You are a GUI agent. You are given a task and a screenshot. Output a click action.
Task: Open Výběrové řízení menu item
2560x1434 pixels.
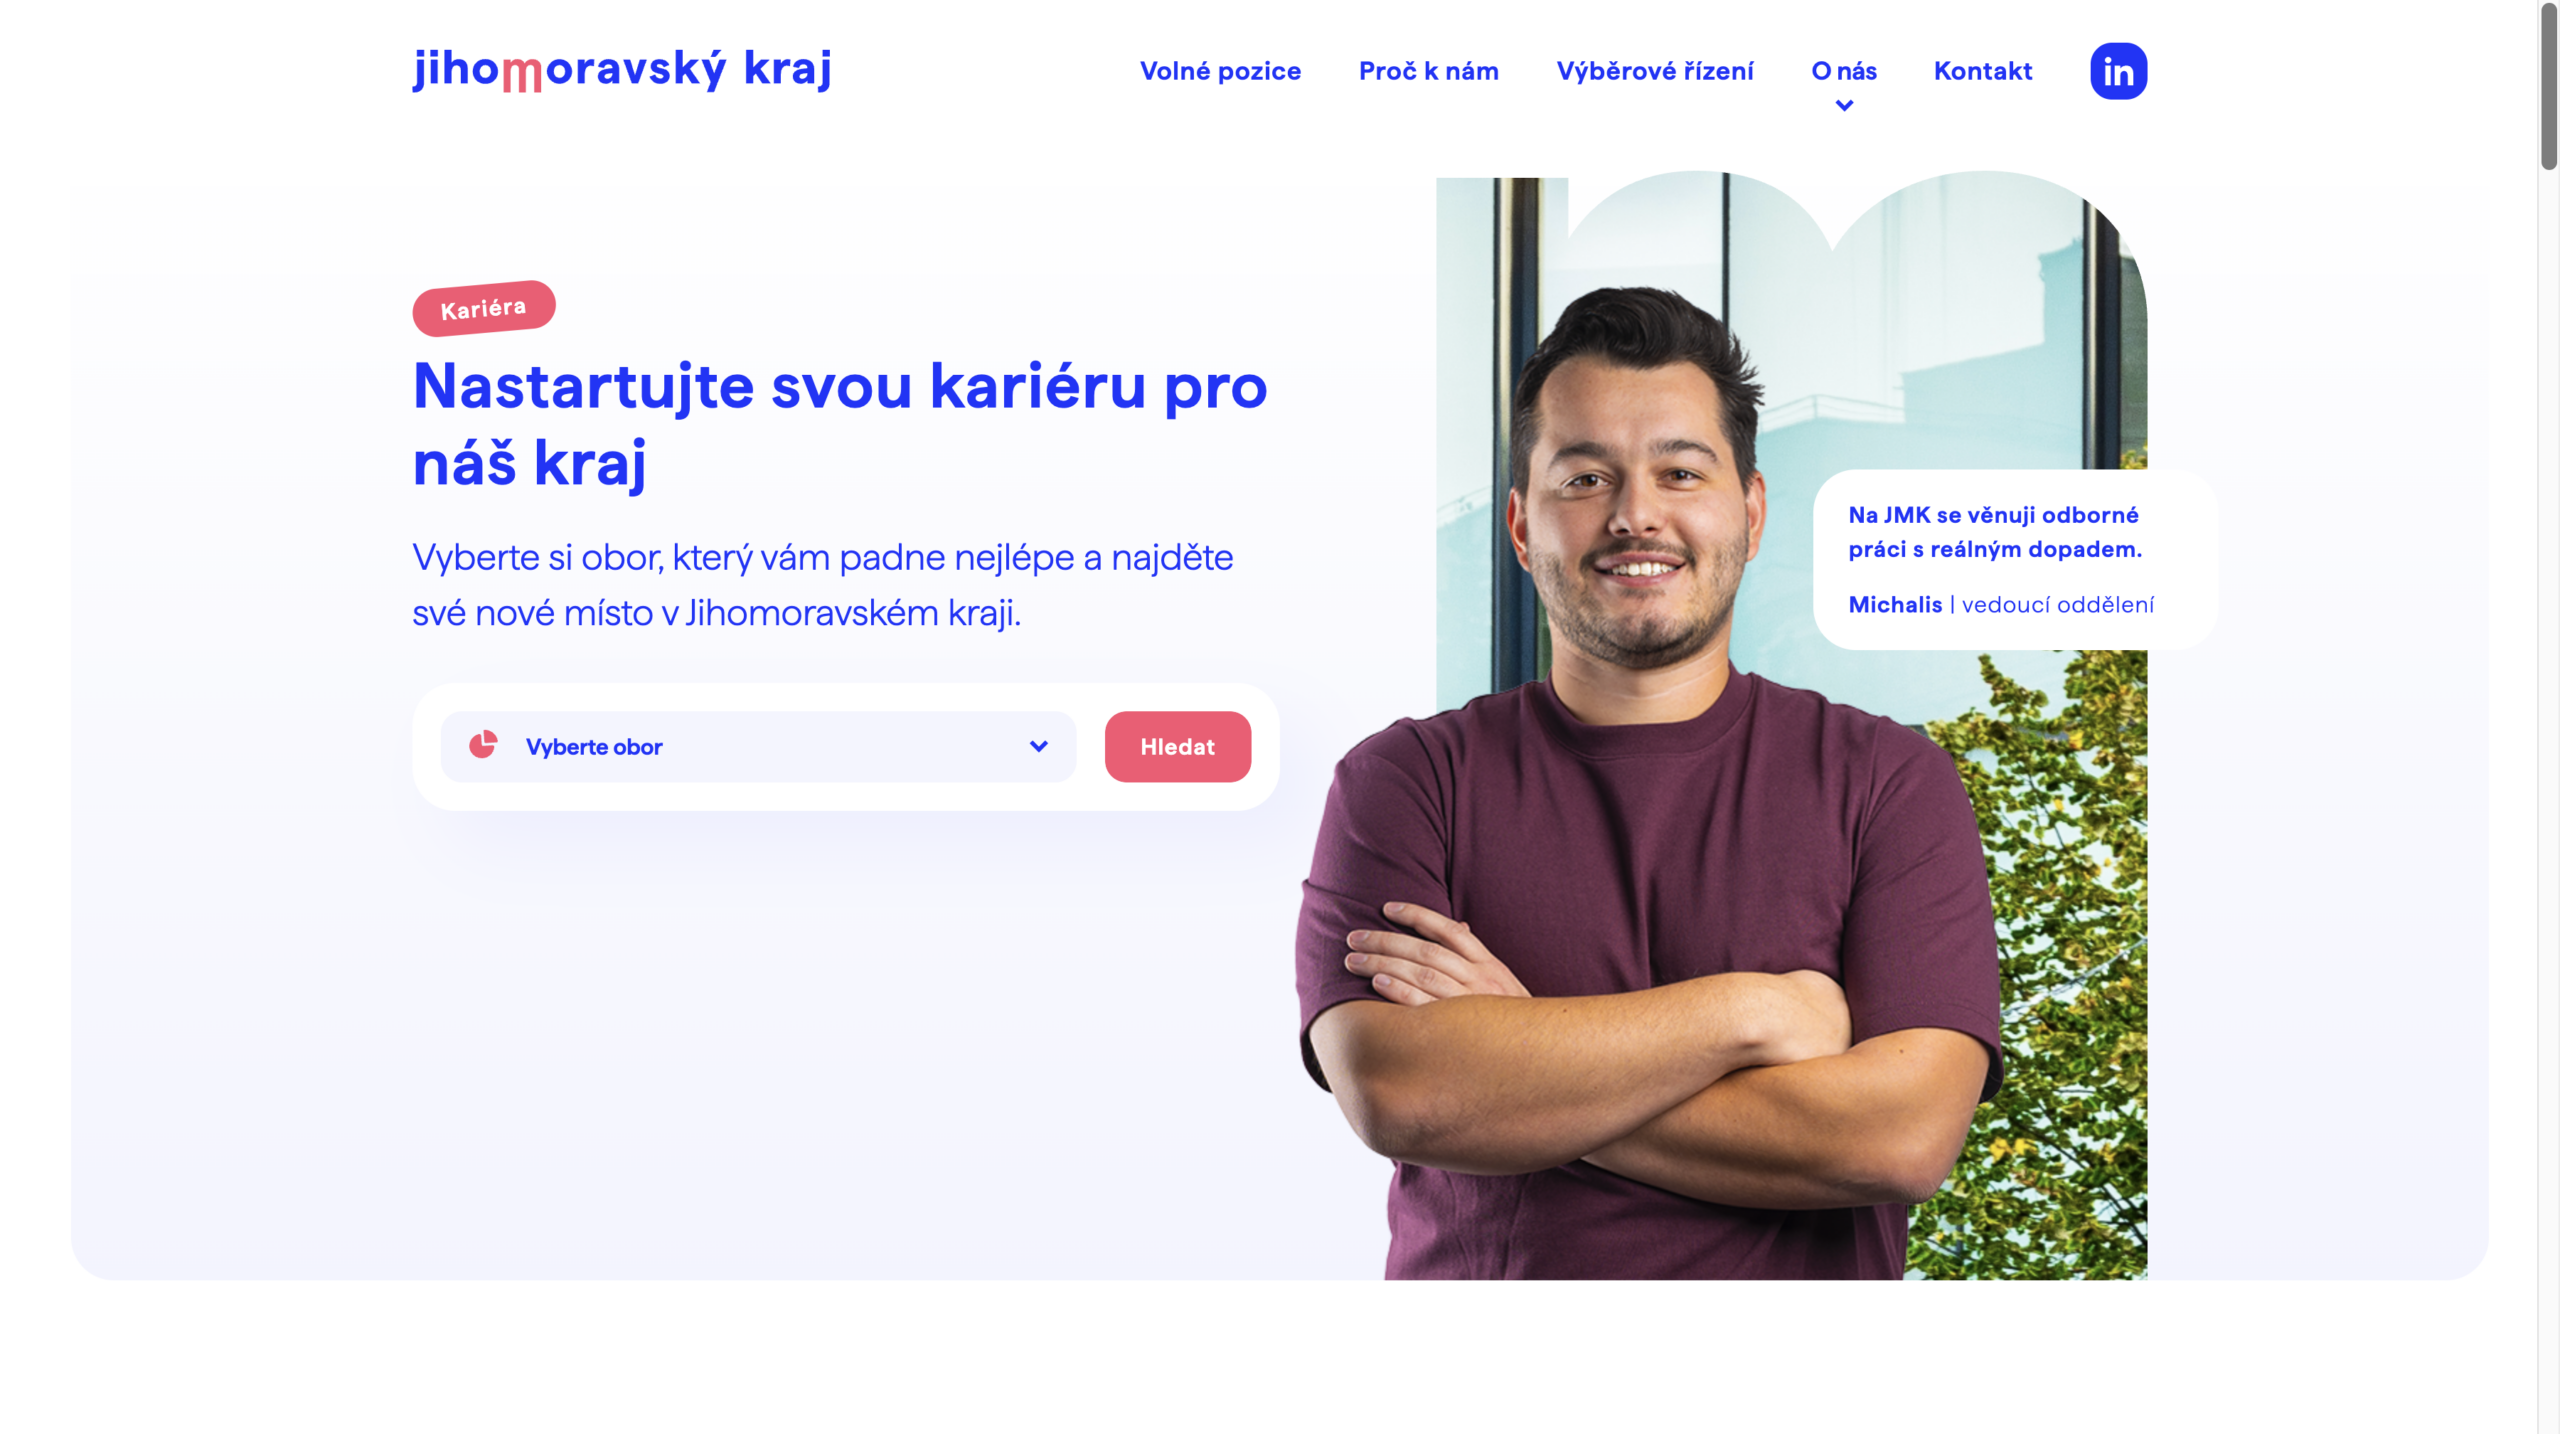coord(1655,71)
